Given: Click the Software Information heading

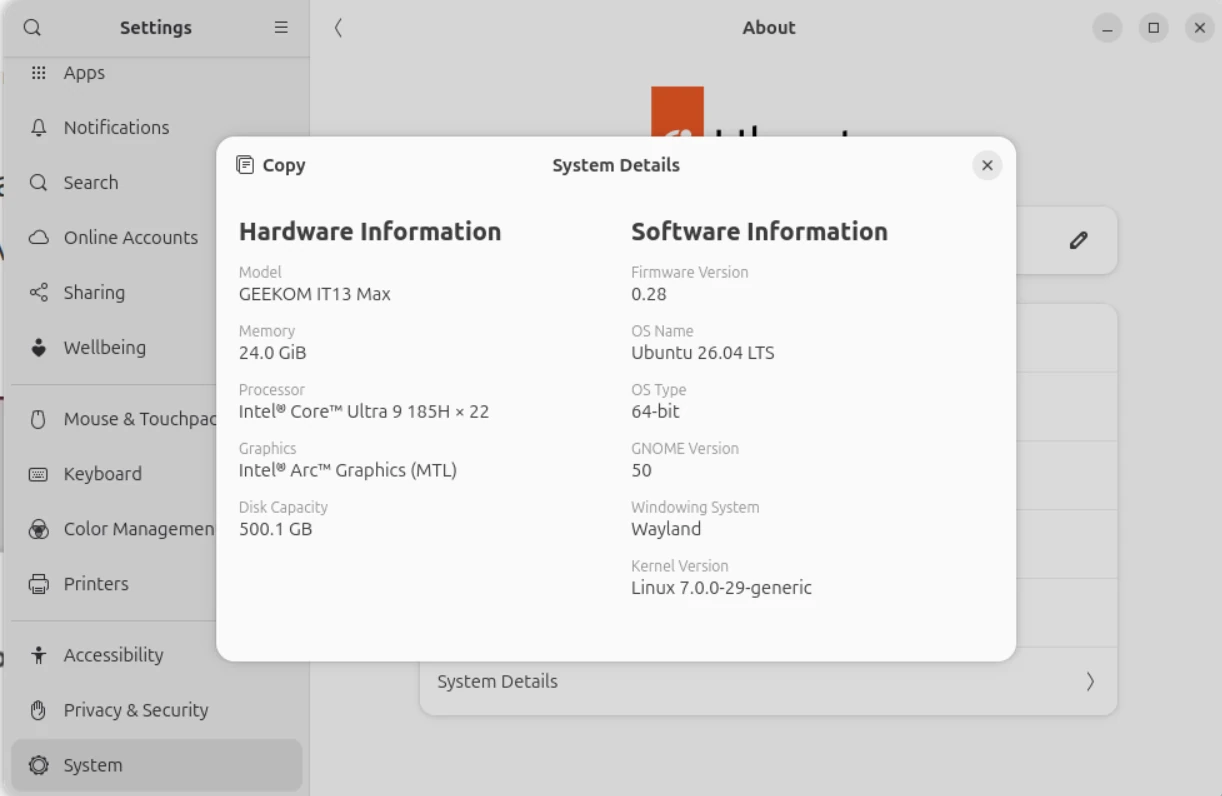Looking at the screenshot, I should pos(759,231).
